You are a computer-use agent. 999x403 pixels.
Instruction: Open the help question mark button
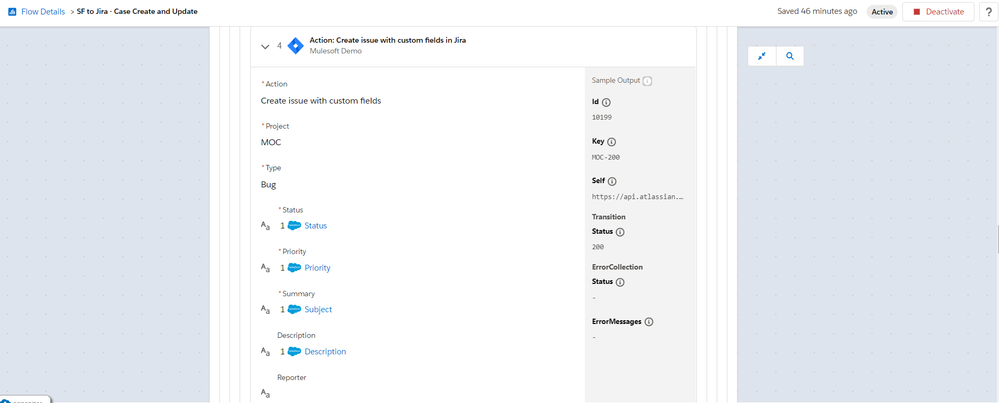coord(989,11)
